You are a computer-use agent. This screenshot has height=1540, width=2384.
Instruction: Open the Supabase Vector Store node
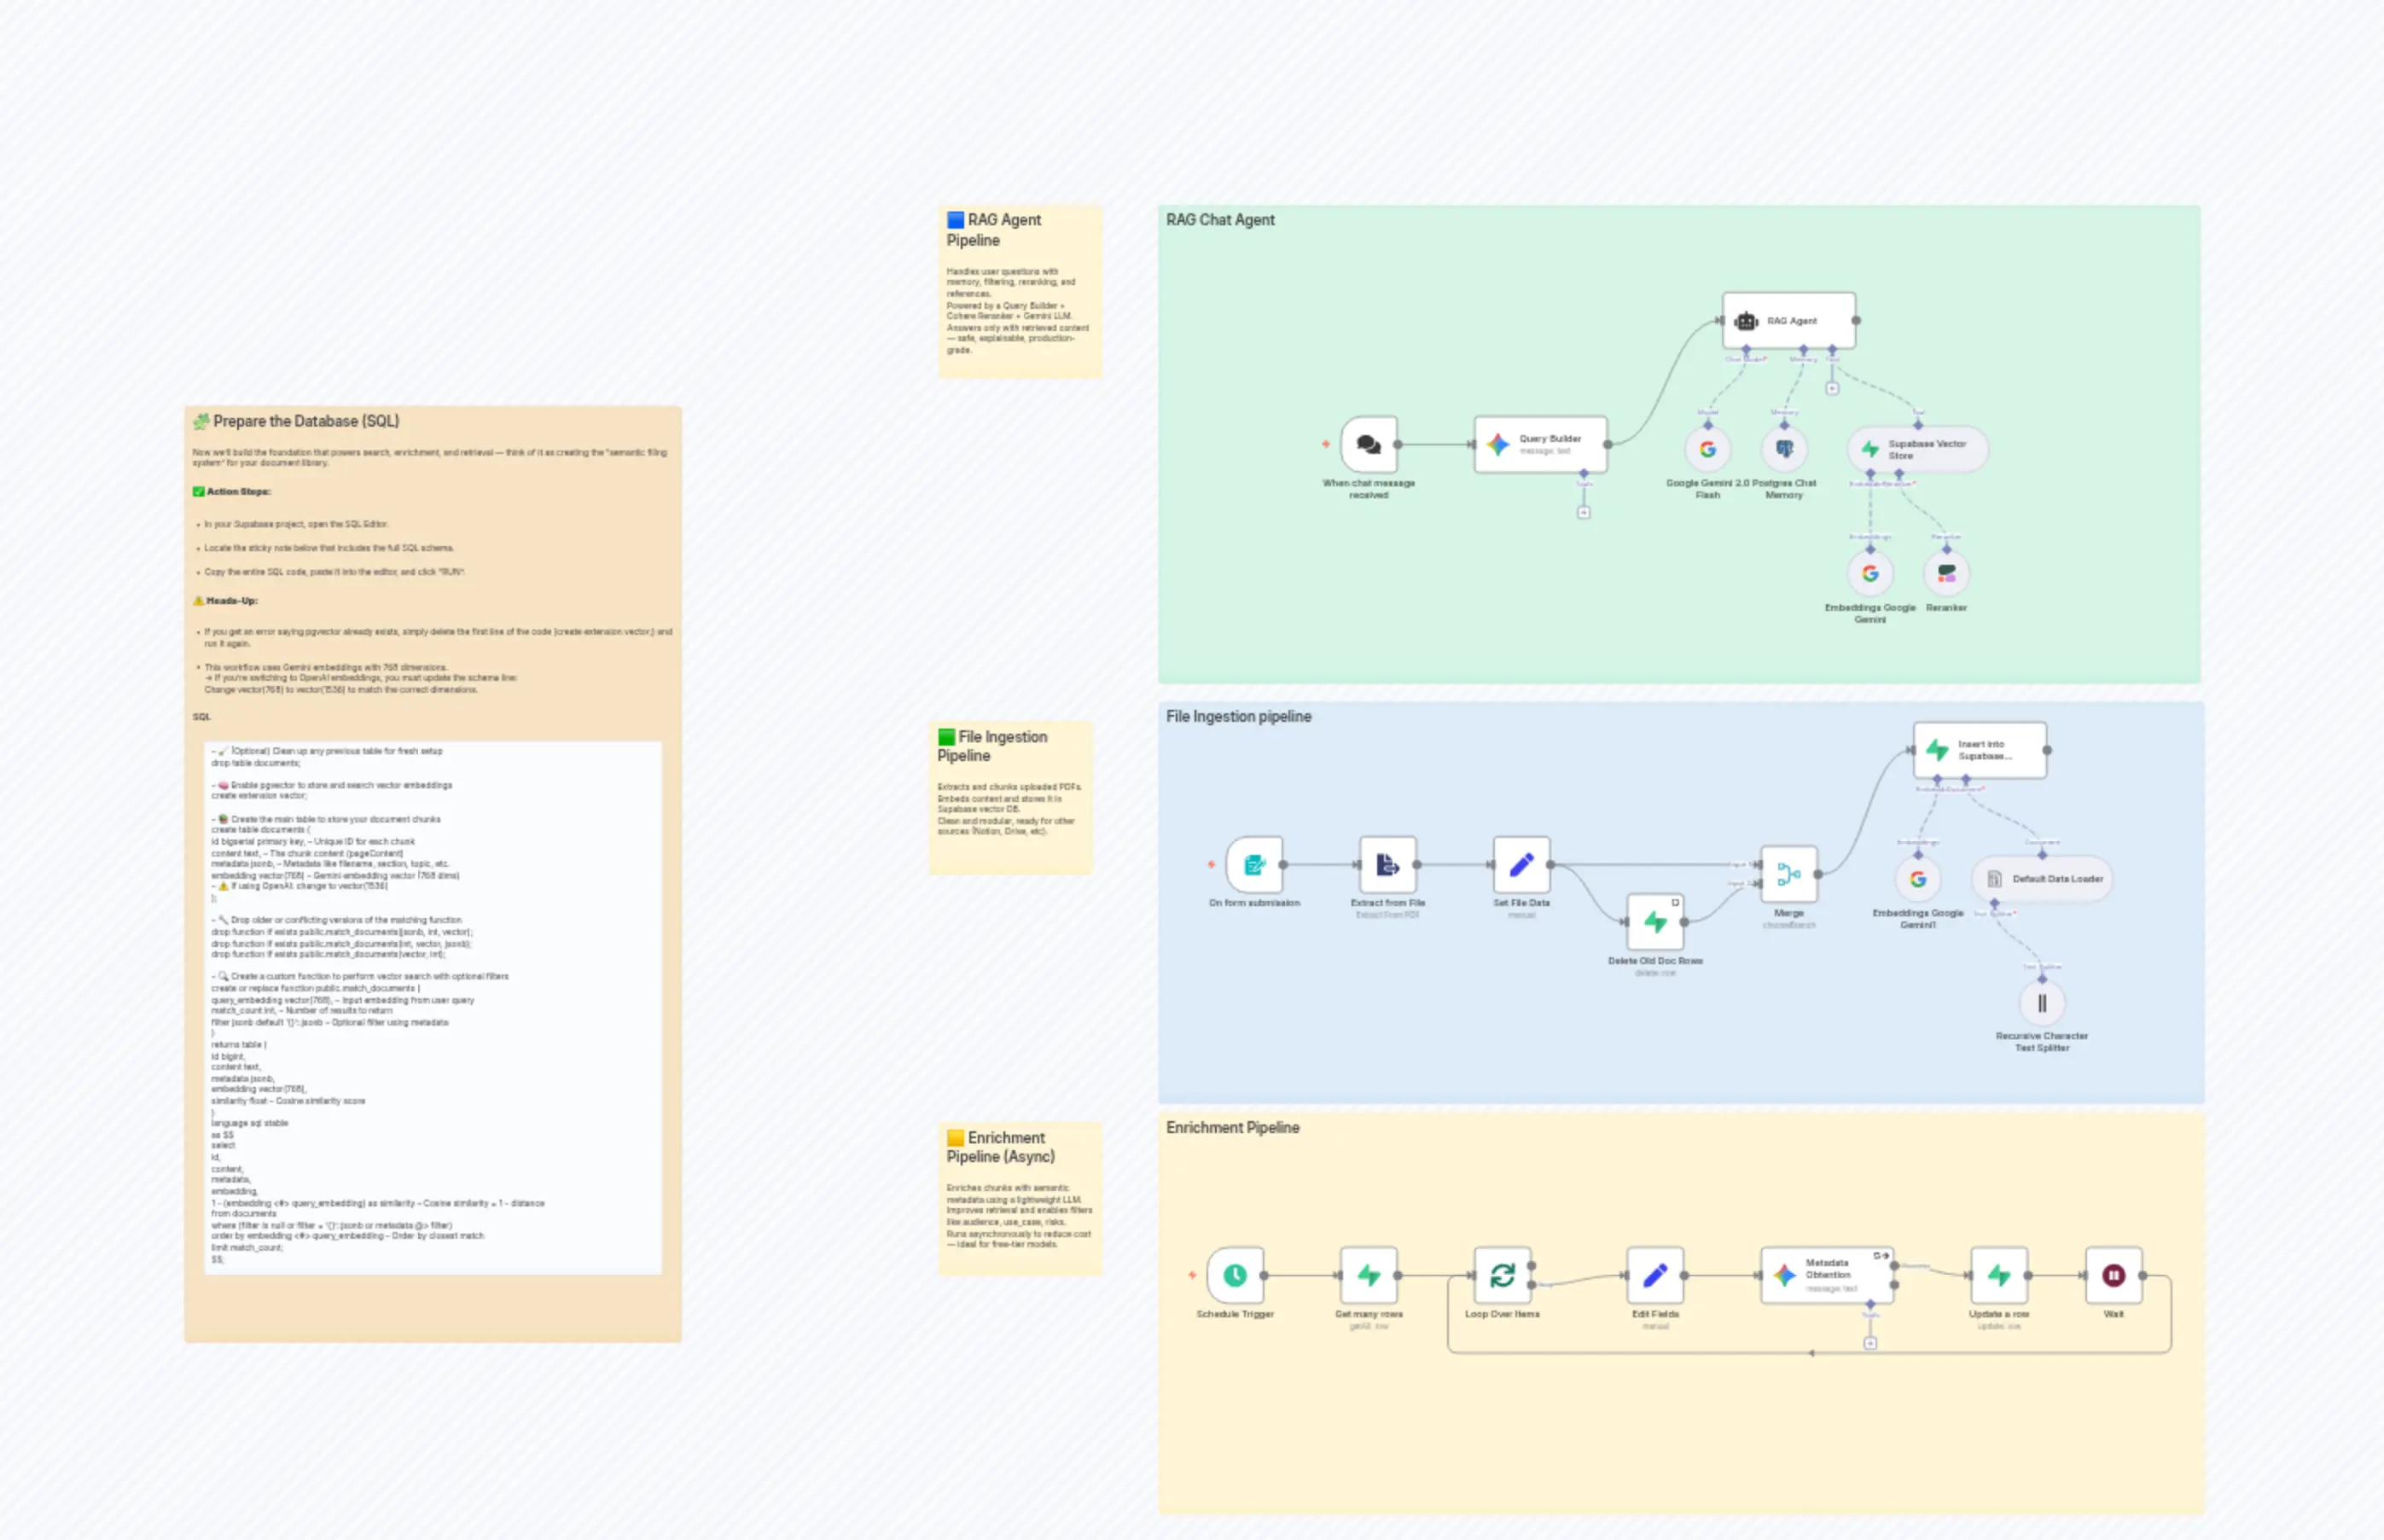point(1916,448)
